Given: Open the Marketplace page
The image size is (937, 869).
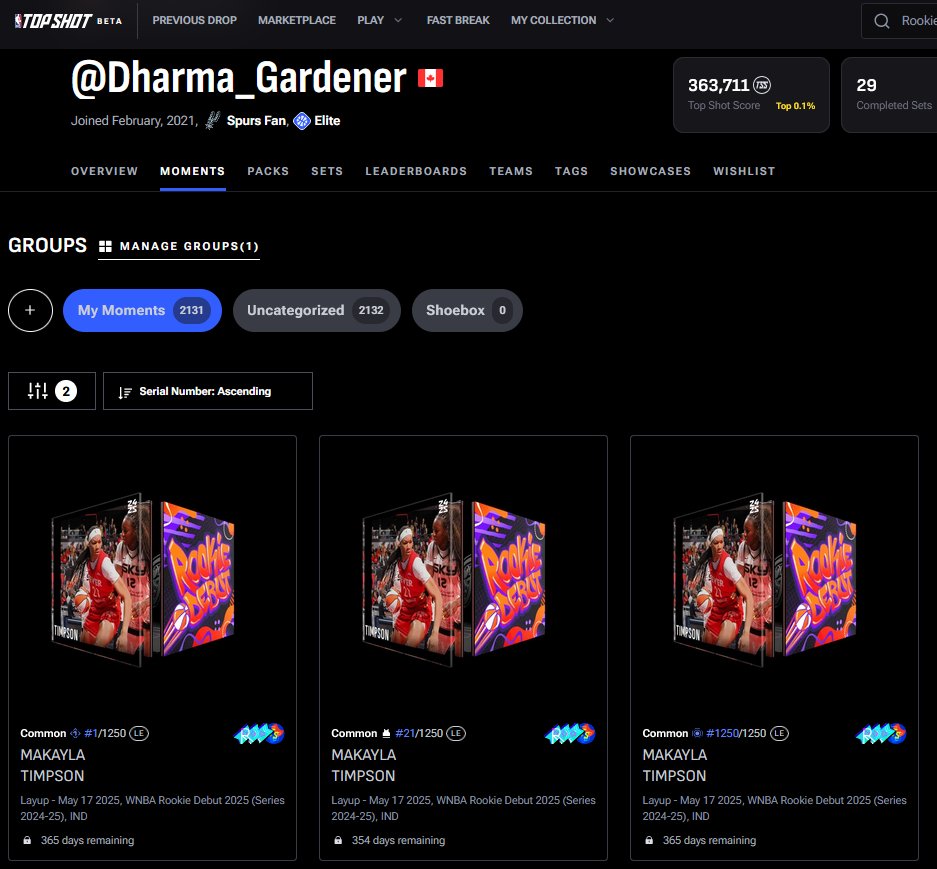Looking at the screenshot, I should coord(297,20).
